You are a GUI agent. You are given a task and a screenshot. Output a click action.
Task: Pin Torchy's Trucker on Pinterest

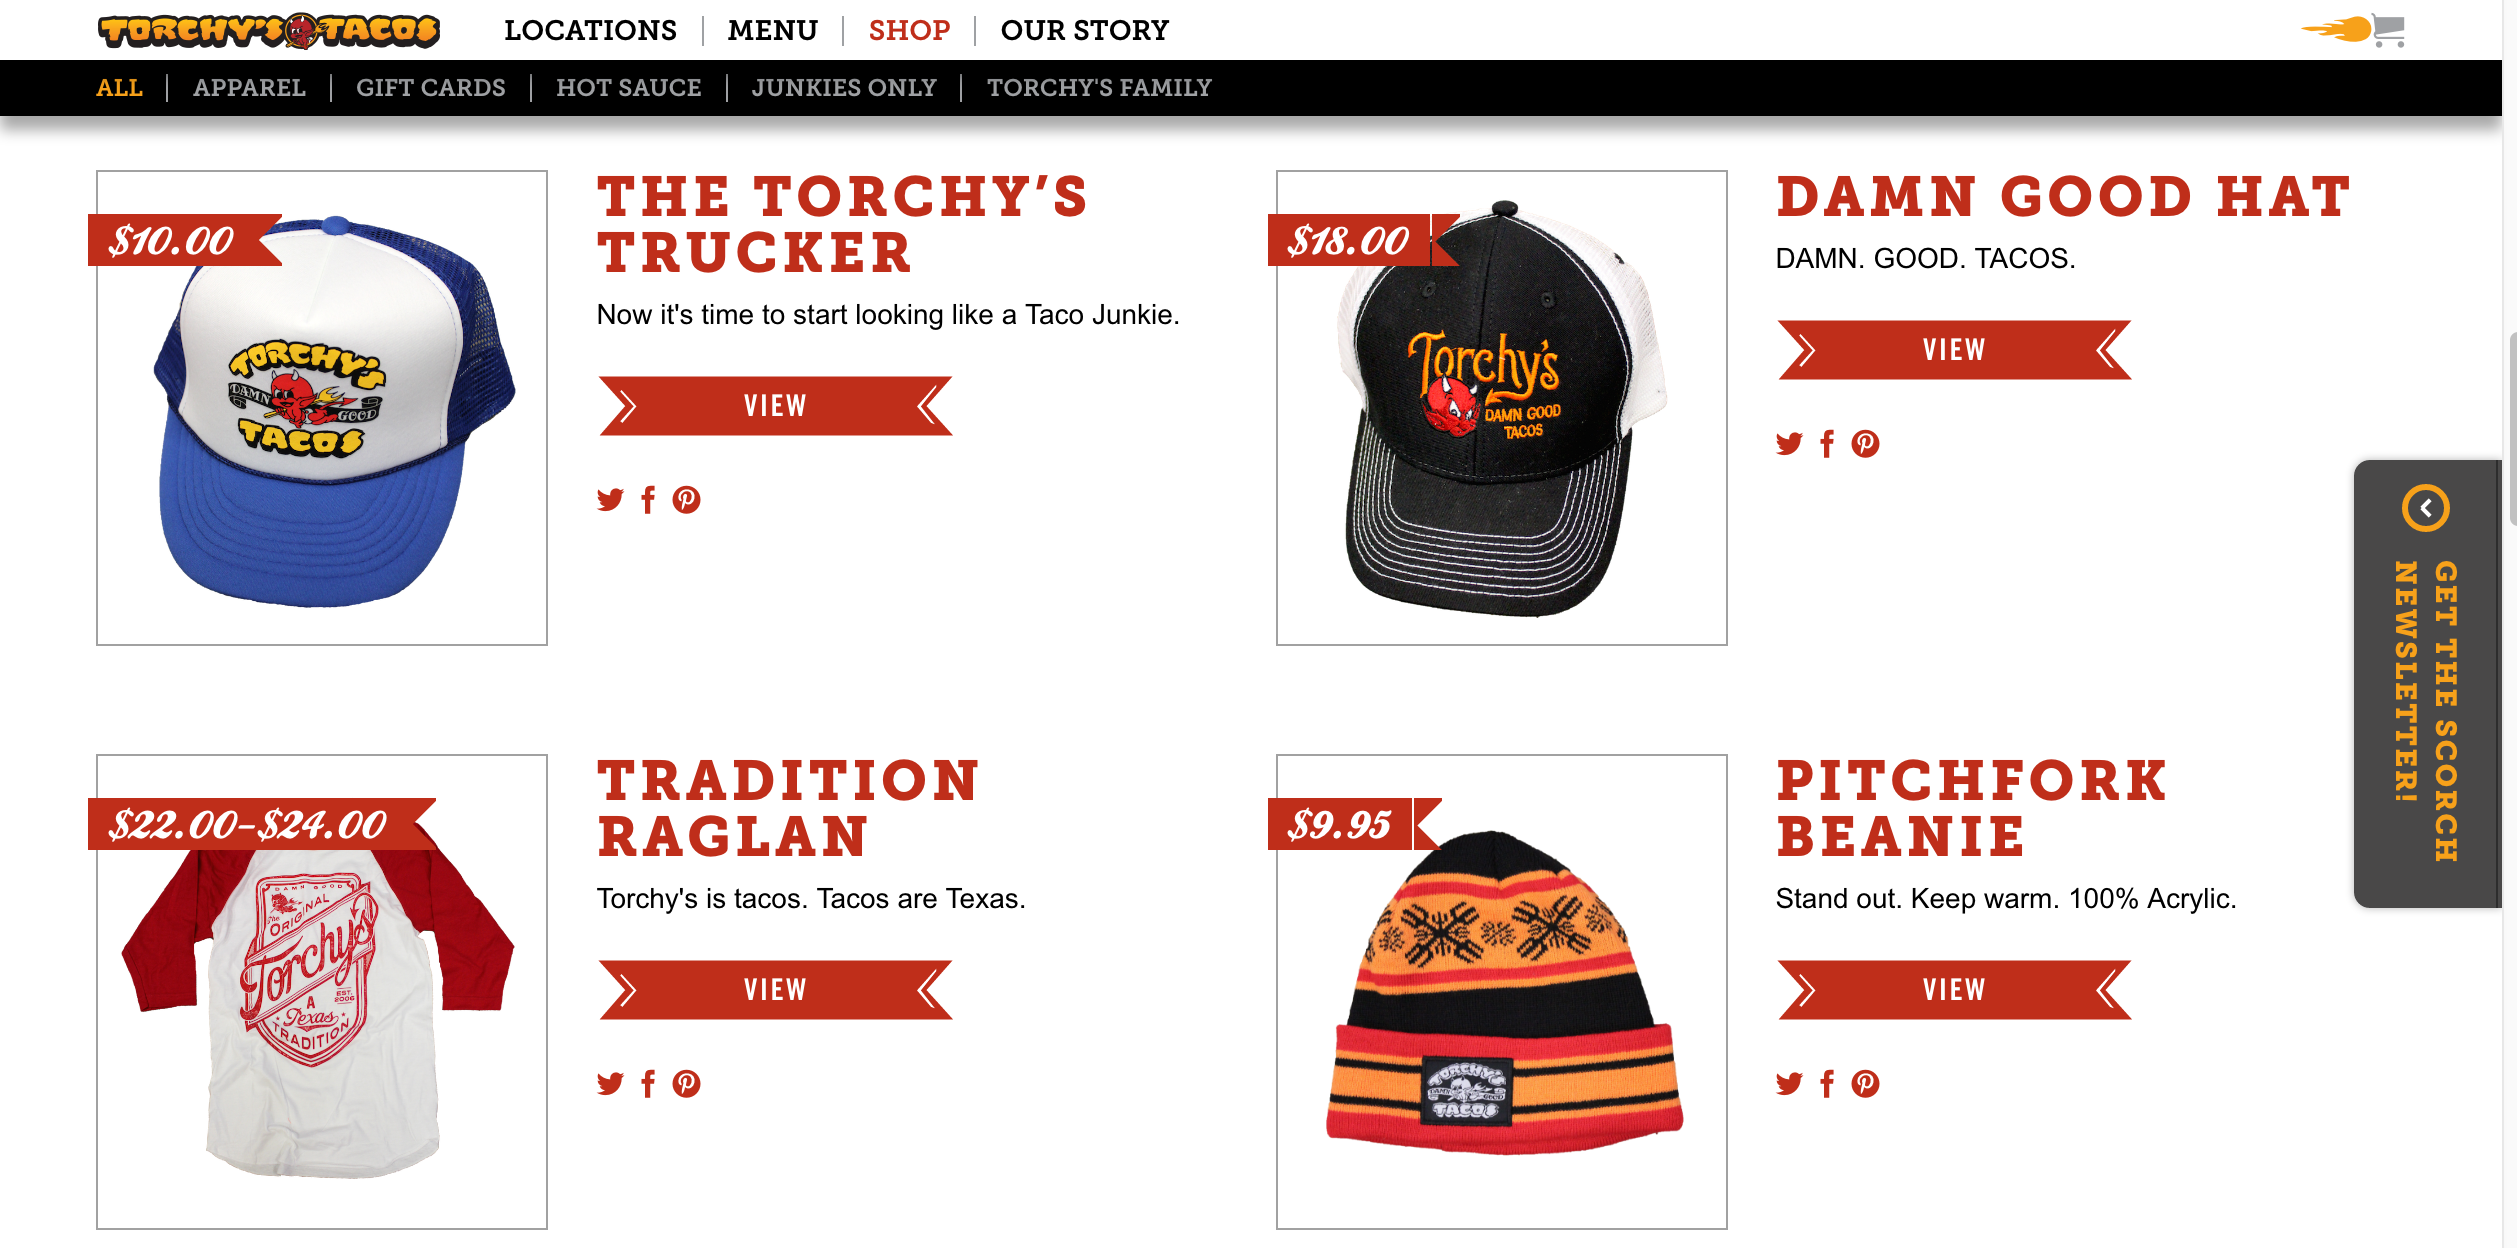pyautogui.click(x=686, y=499)
